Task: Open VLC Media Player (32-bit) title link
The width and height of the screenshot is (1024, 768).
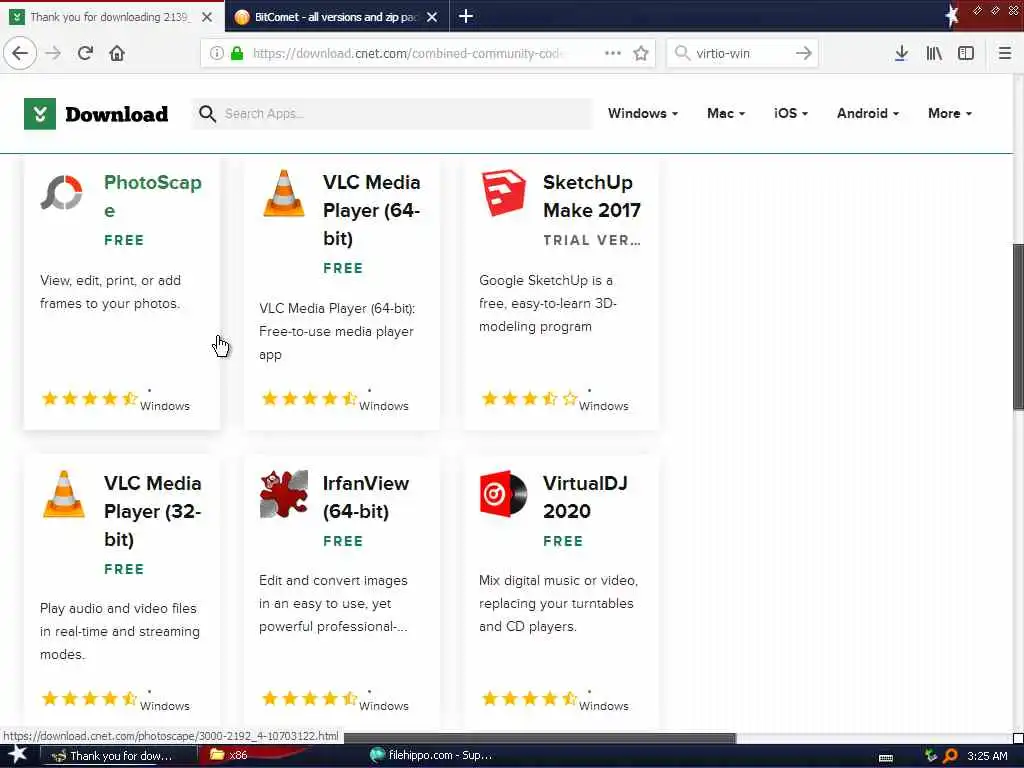Action: (153, 511)
